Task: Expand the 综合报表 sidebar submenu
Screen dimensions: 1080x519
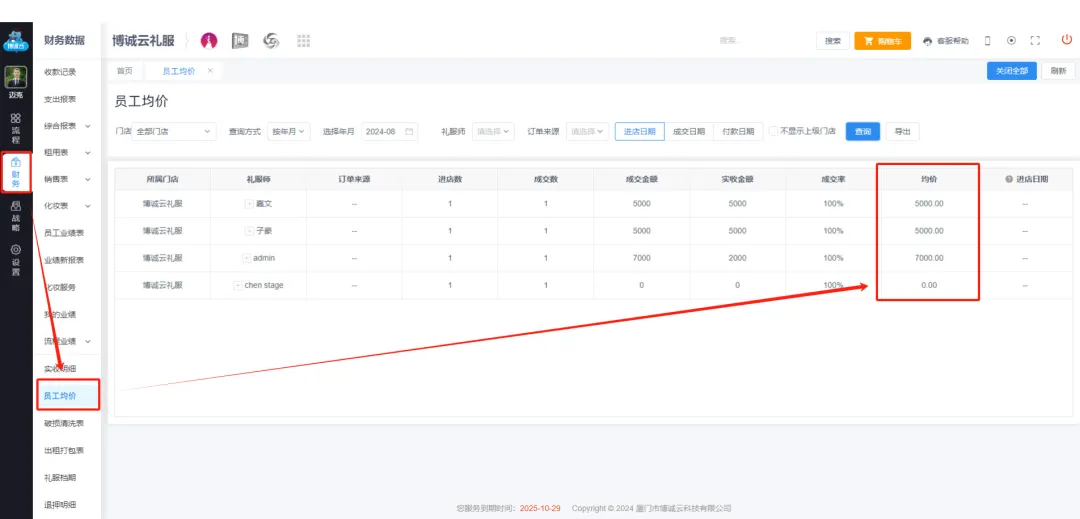Action: [67, 126]
